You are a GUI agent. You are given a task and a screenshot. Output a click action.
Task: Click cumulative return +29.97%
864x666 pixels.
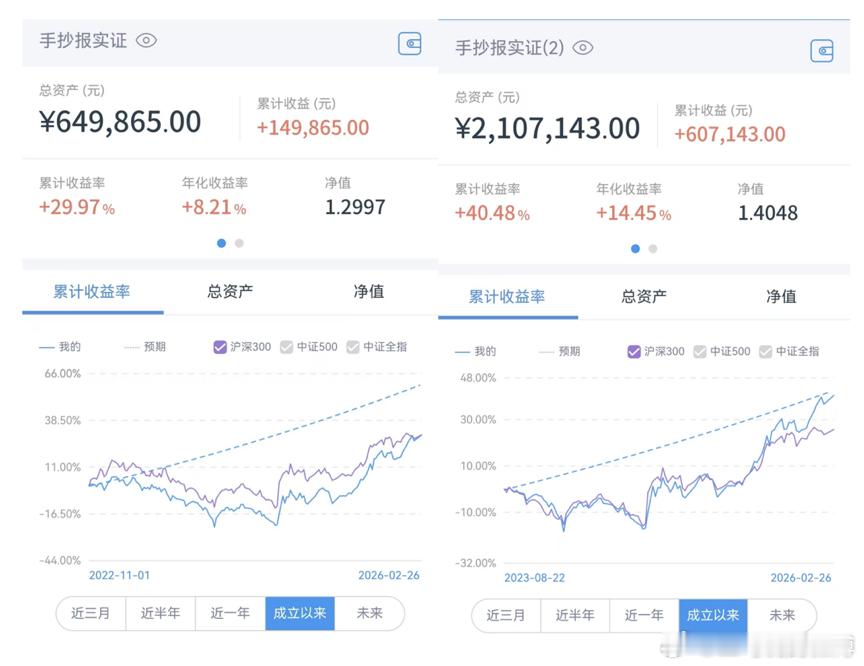(77, 207)
